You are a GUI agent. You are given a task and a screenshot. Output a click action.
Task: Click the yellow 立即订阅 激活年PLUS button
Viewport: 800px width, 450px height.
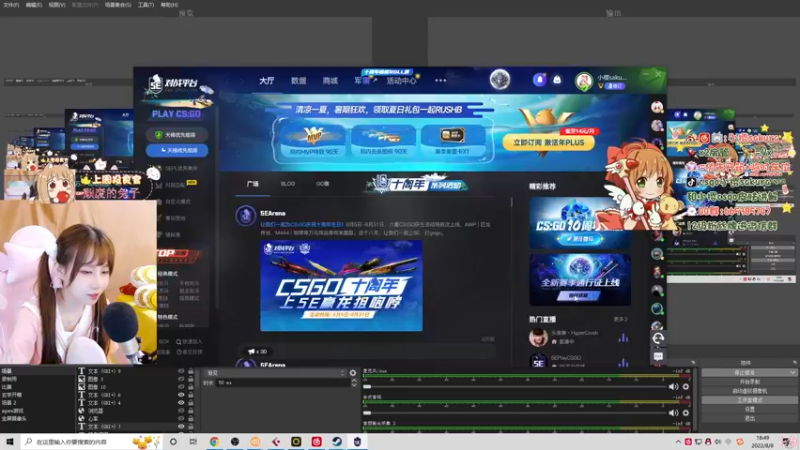pyautogui.click(x=548, y=142)
